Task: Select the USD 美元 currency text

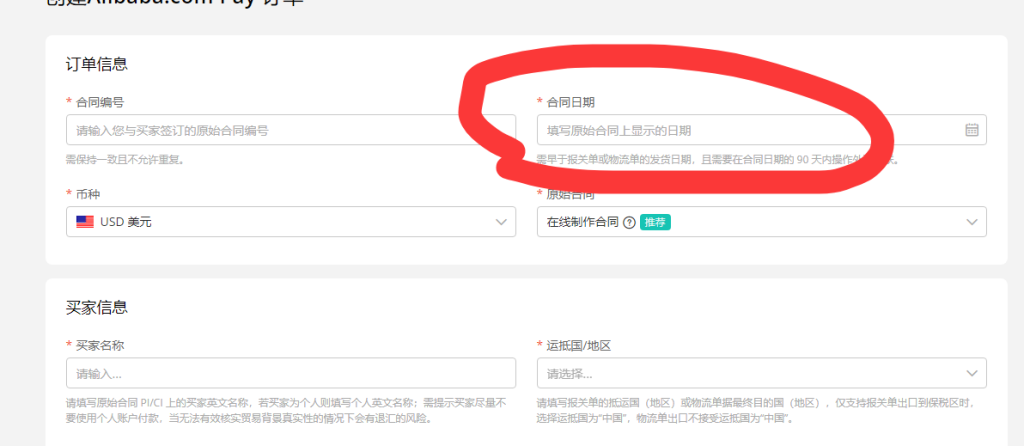Action: tap(126, 222)
